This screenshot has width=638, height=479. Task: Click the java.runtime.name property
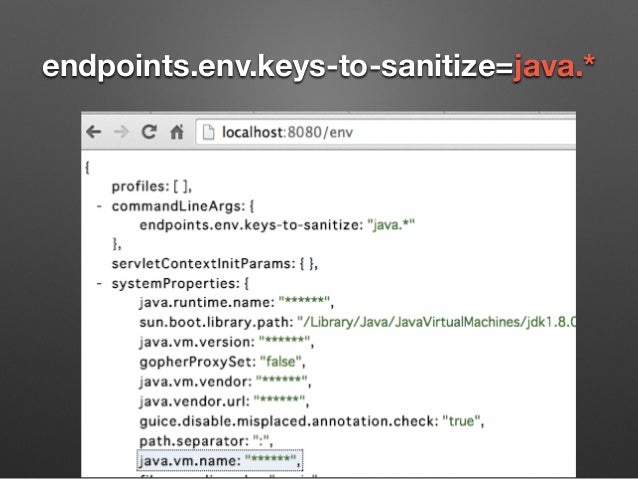(x=236, y=302)
